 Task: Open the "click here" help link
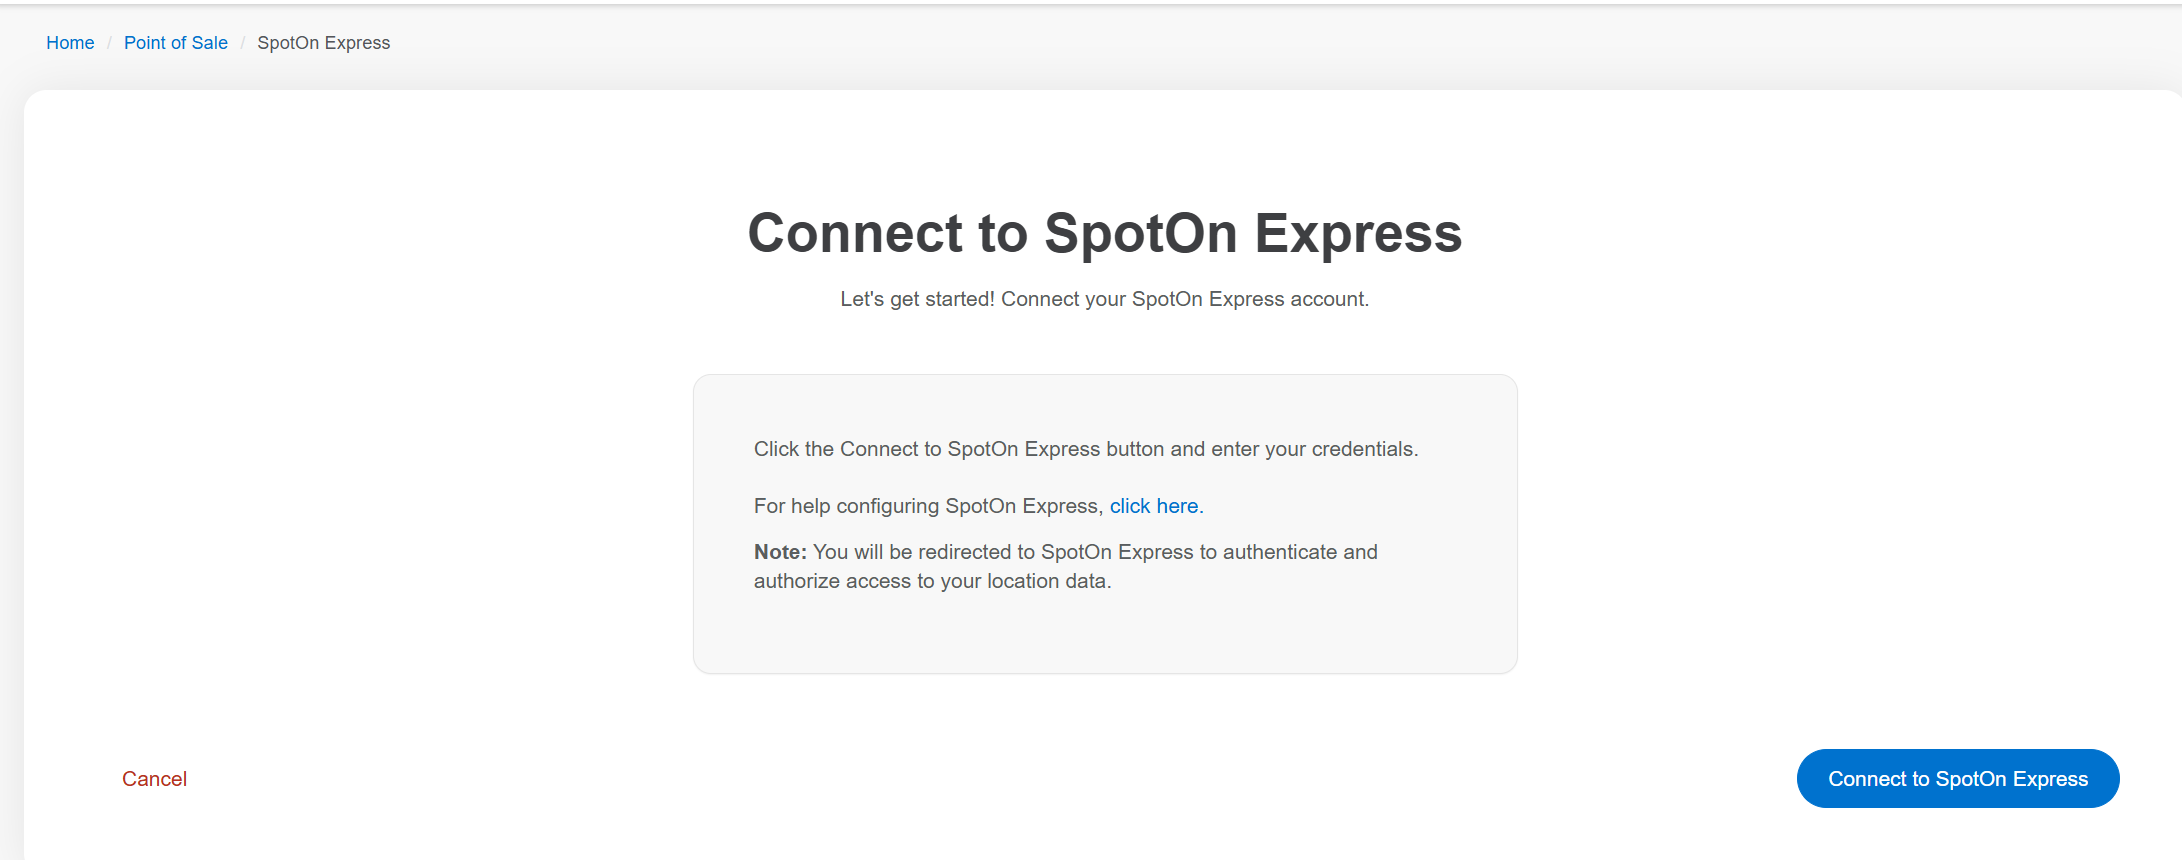(1154, 506)
